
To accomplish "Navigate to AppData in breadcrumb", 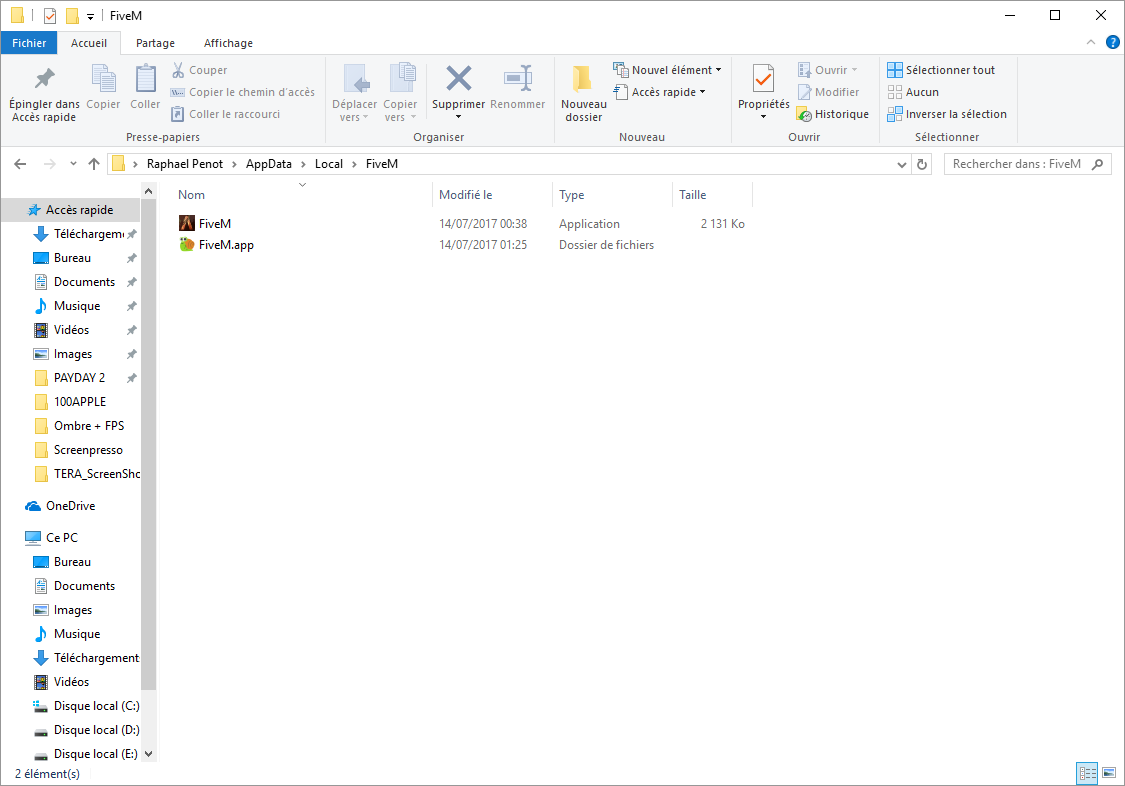I will pyautogui.click(x=268, y=164).
